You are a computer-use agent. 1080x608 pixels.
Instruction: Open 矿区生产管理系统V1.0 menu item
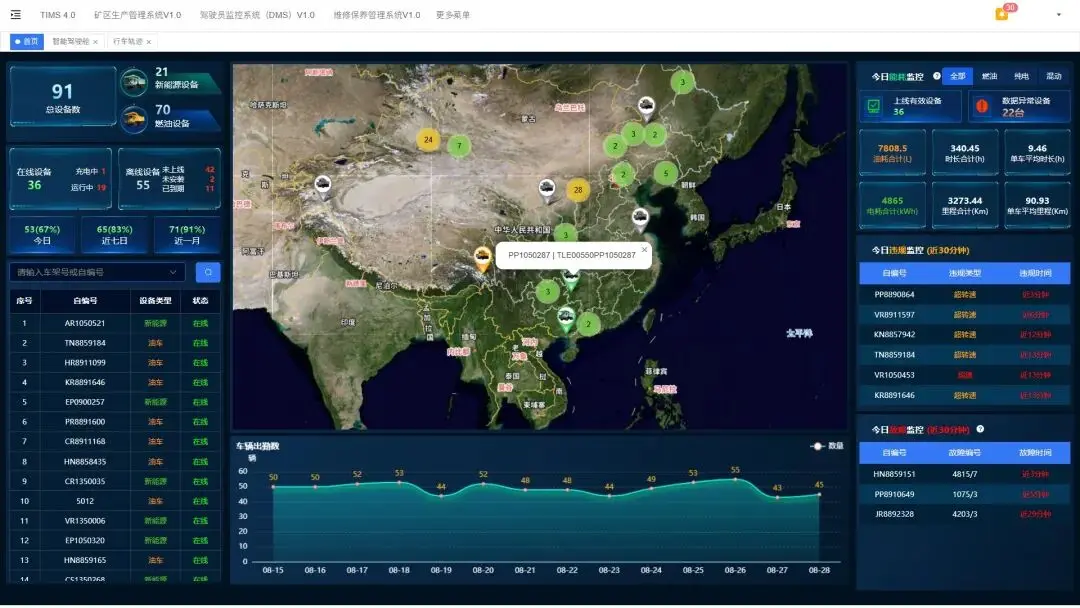[x=137, y=15]
